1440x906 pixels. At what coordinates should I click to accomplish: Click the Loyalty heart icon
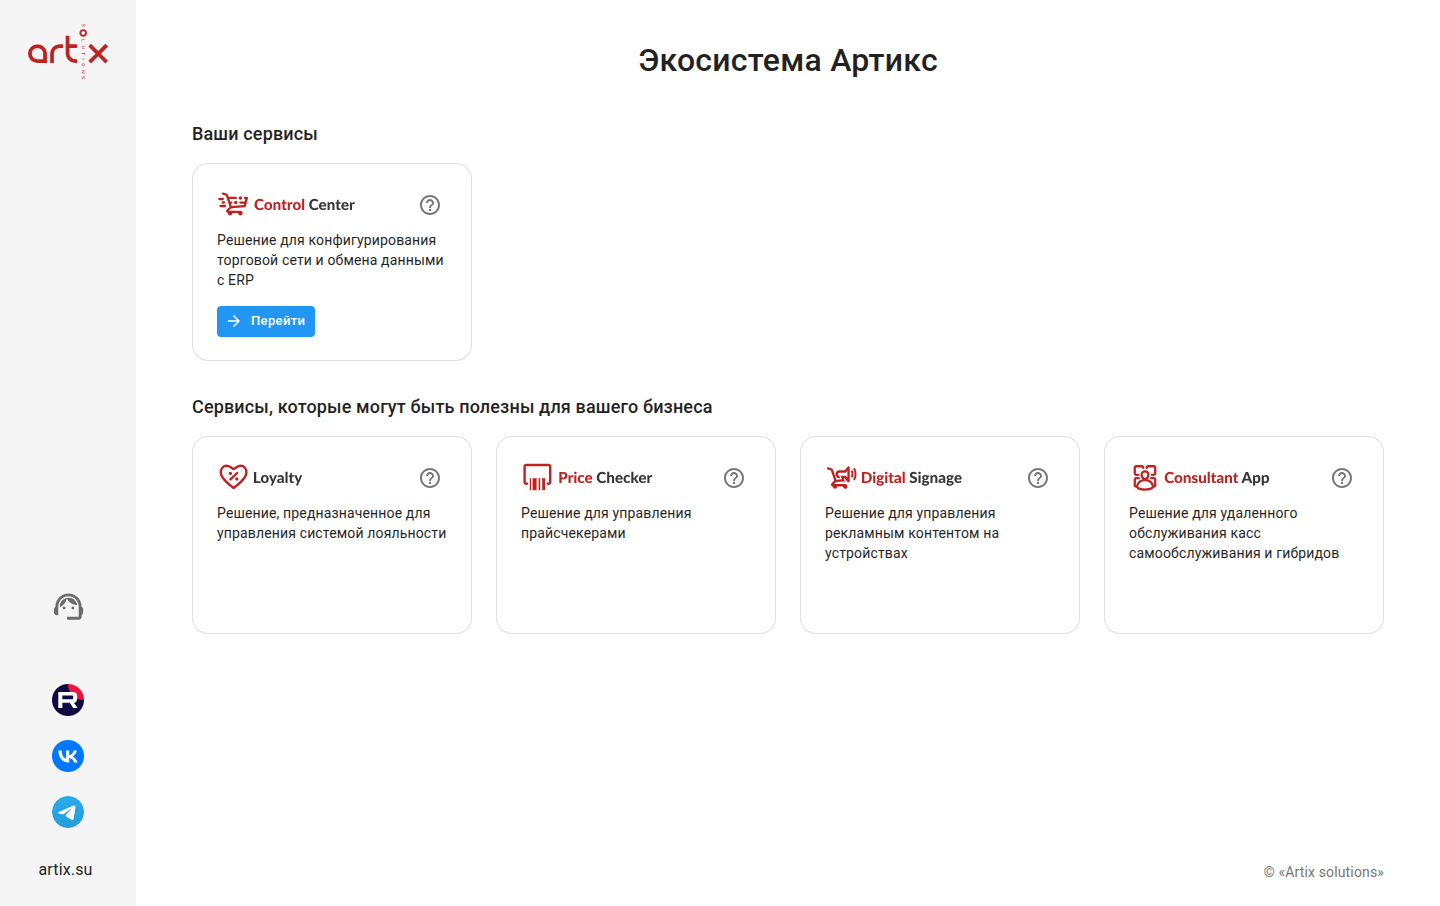232,477
